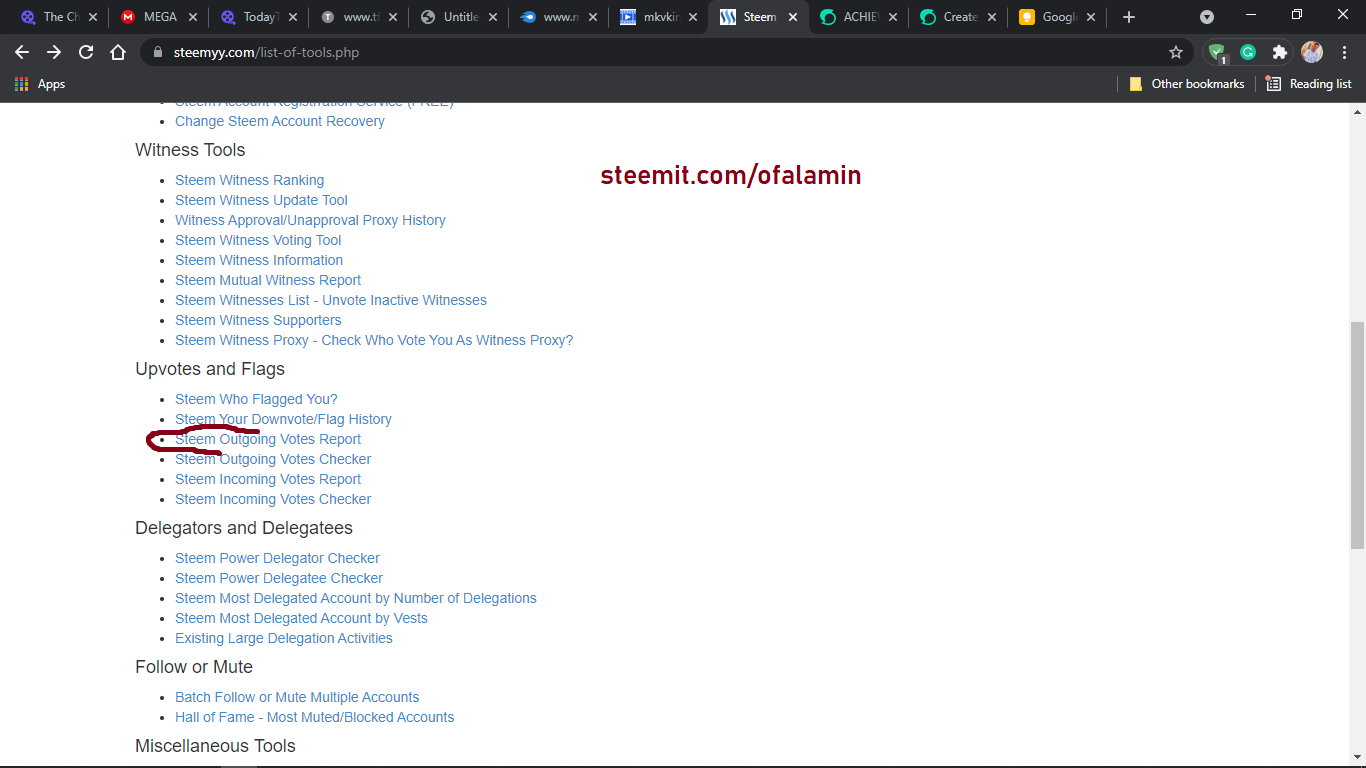Click the Upvotes and Flags heading
1366x768 pixels.
[210, 369]
